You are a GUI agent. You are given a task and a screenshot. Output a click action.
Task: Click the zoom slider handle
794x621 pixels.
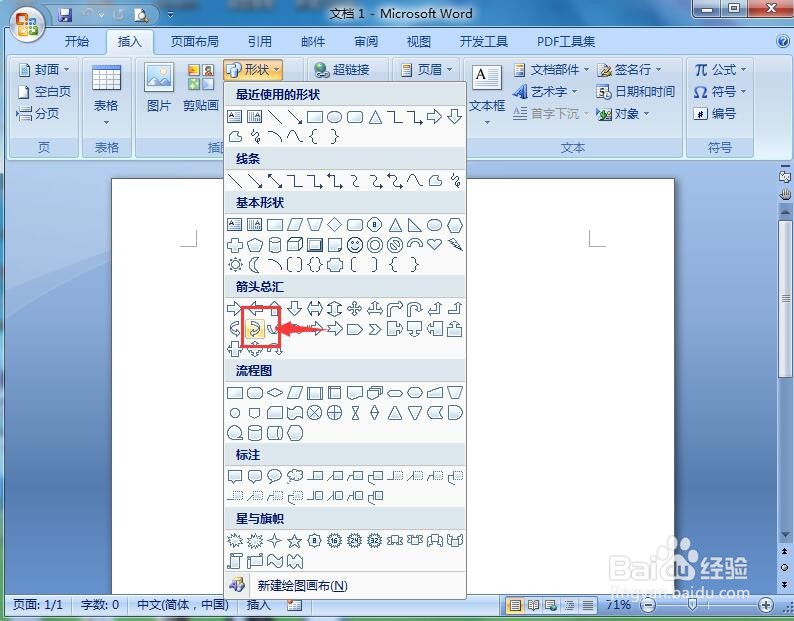click(x=692, y=605)
